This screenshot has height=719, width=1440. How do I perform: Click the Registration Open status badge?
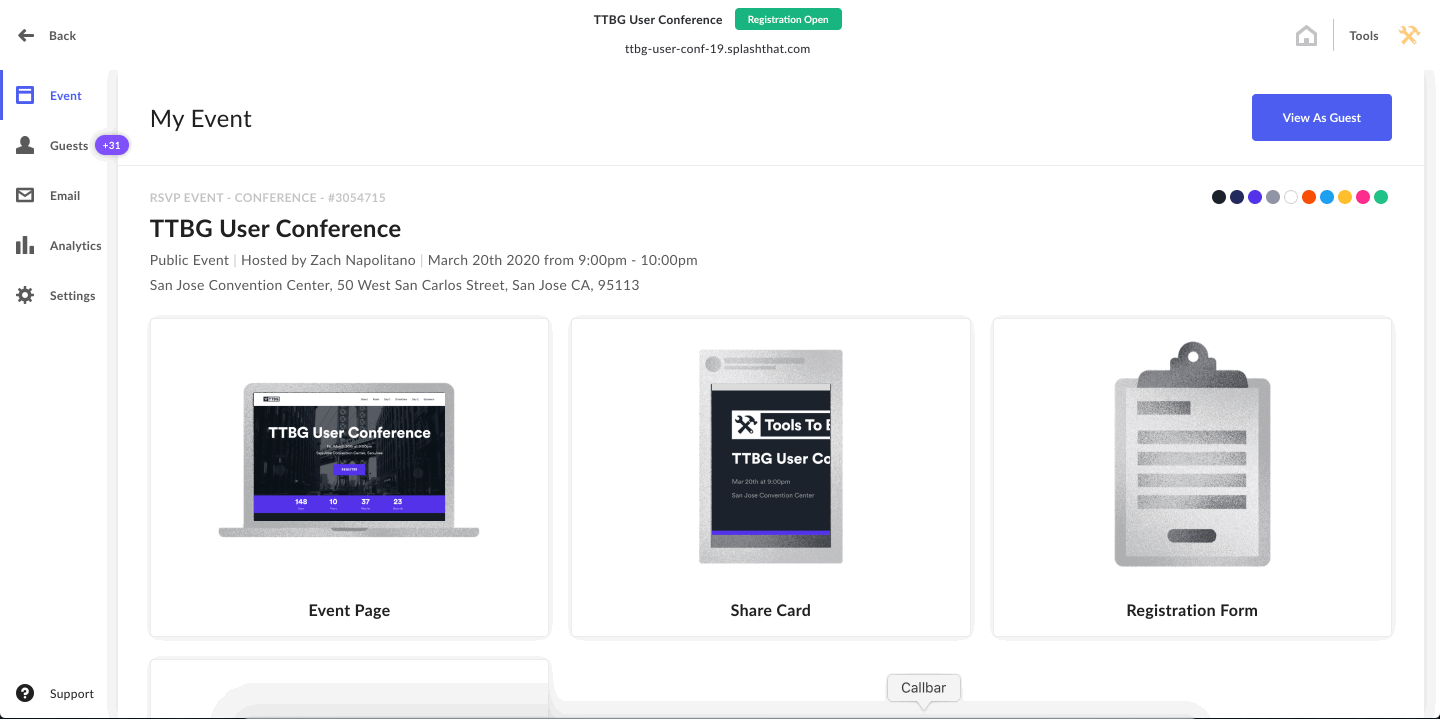788,19
